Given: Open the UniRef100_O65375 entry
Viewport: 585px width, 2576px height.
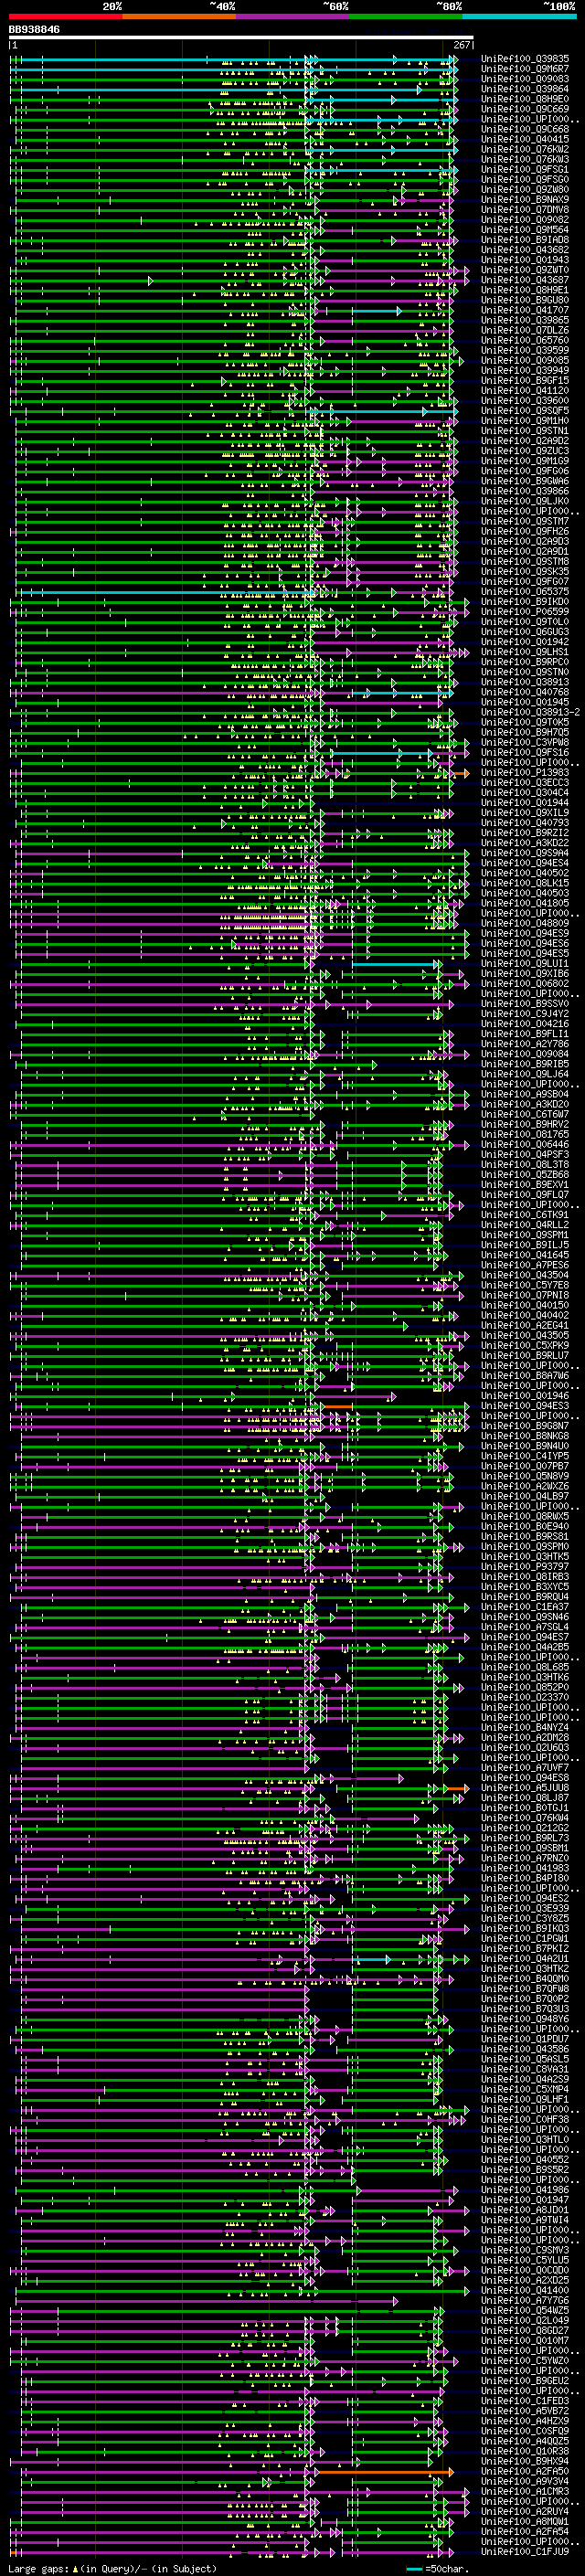Looking at the screenshot, I should tap(525, 592).
